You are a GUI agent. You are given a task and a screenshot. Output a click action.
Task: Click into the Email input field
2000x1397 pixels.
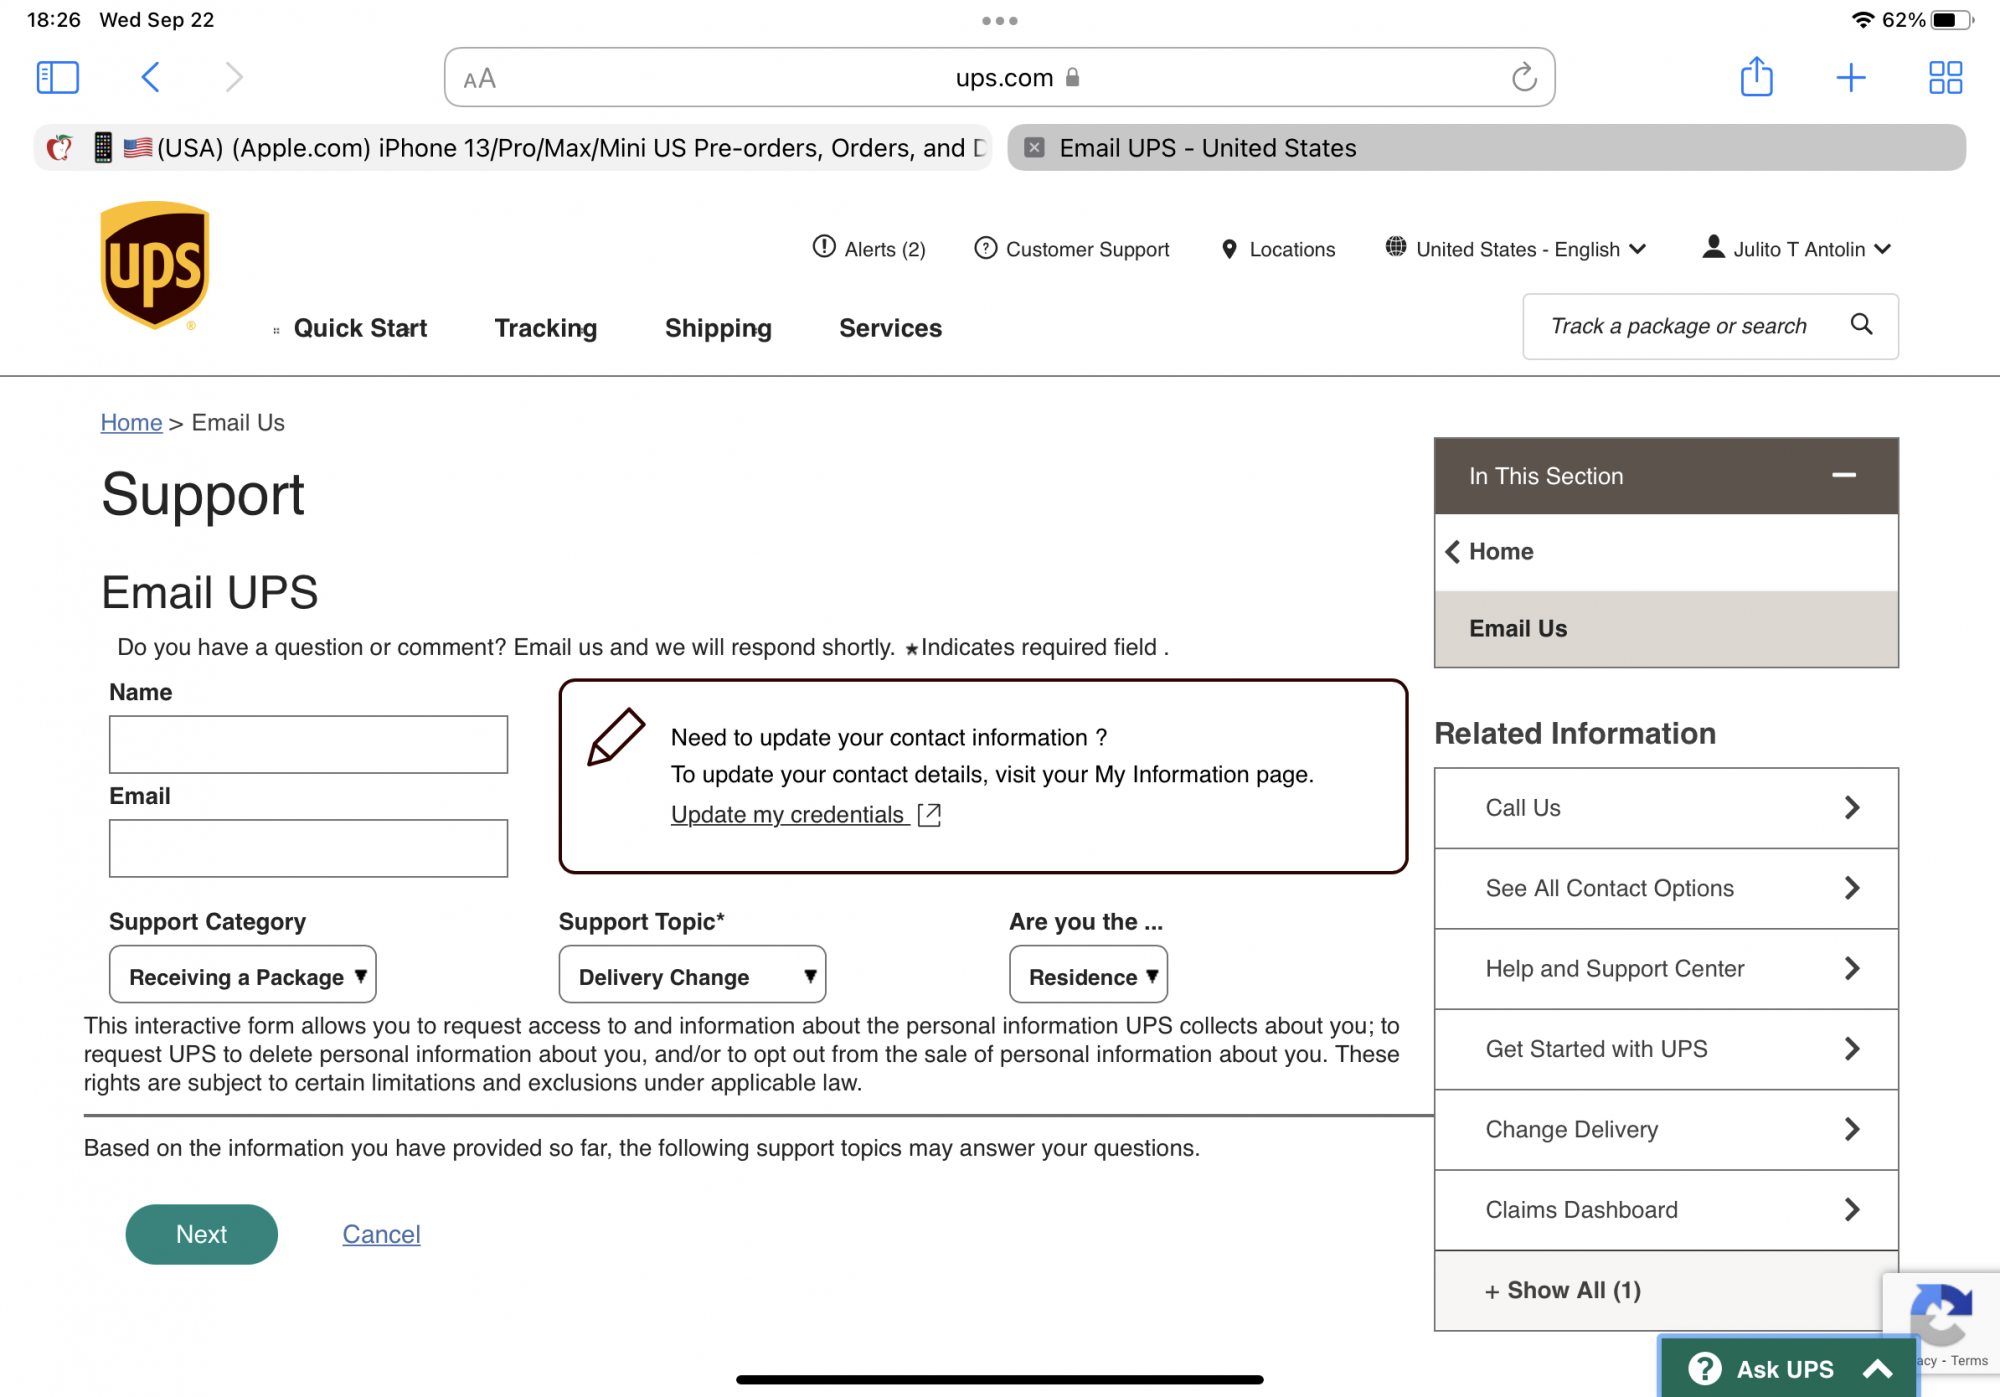point(308,848)
